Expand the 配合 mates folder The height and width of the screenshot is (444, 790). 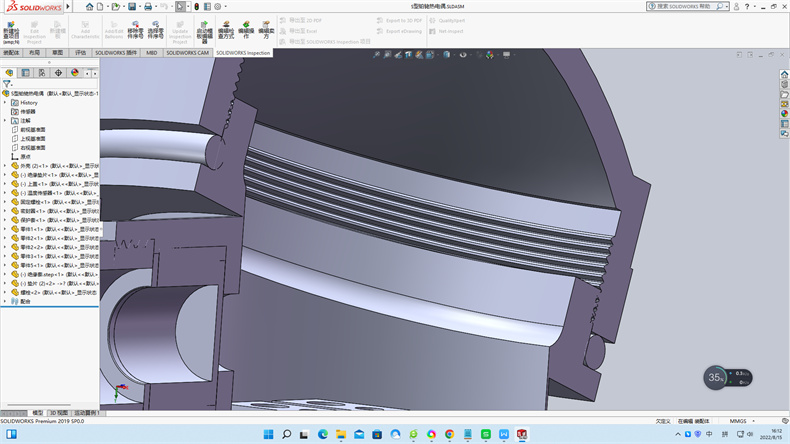click(x=5, y=301)
